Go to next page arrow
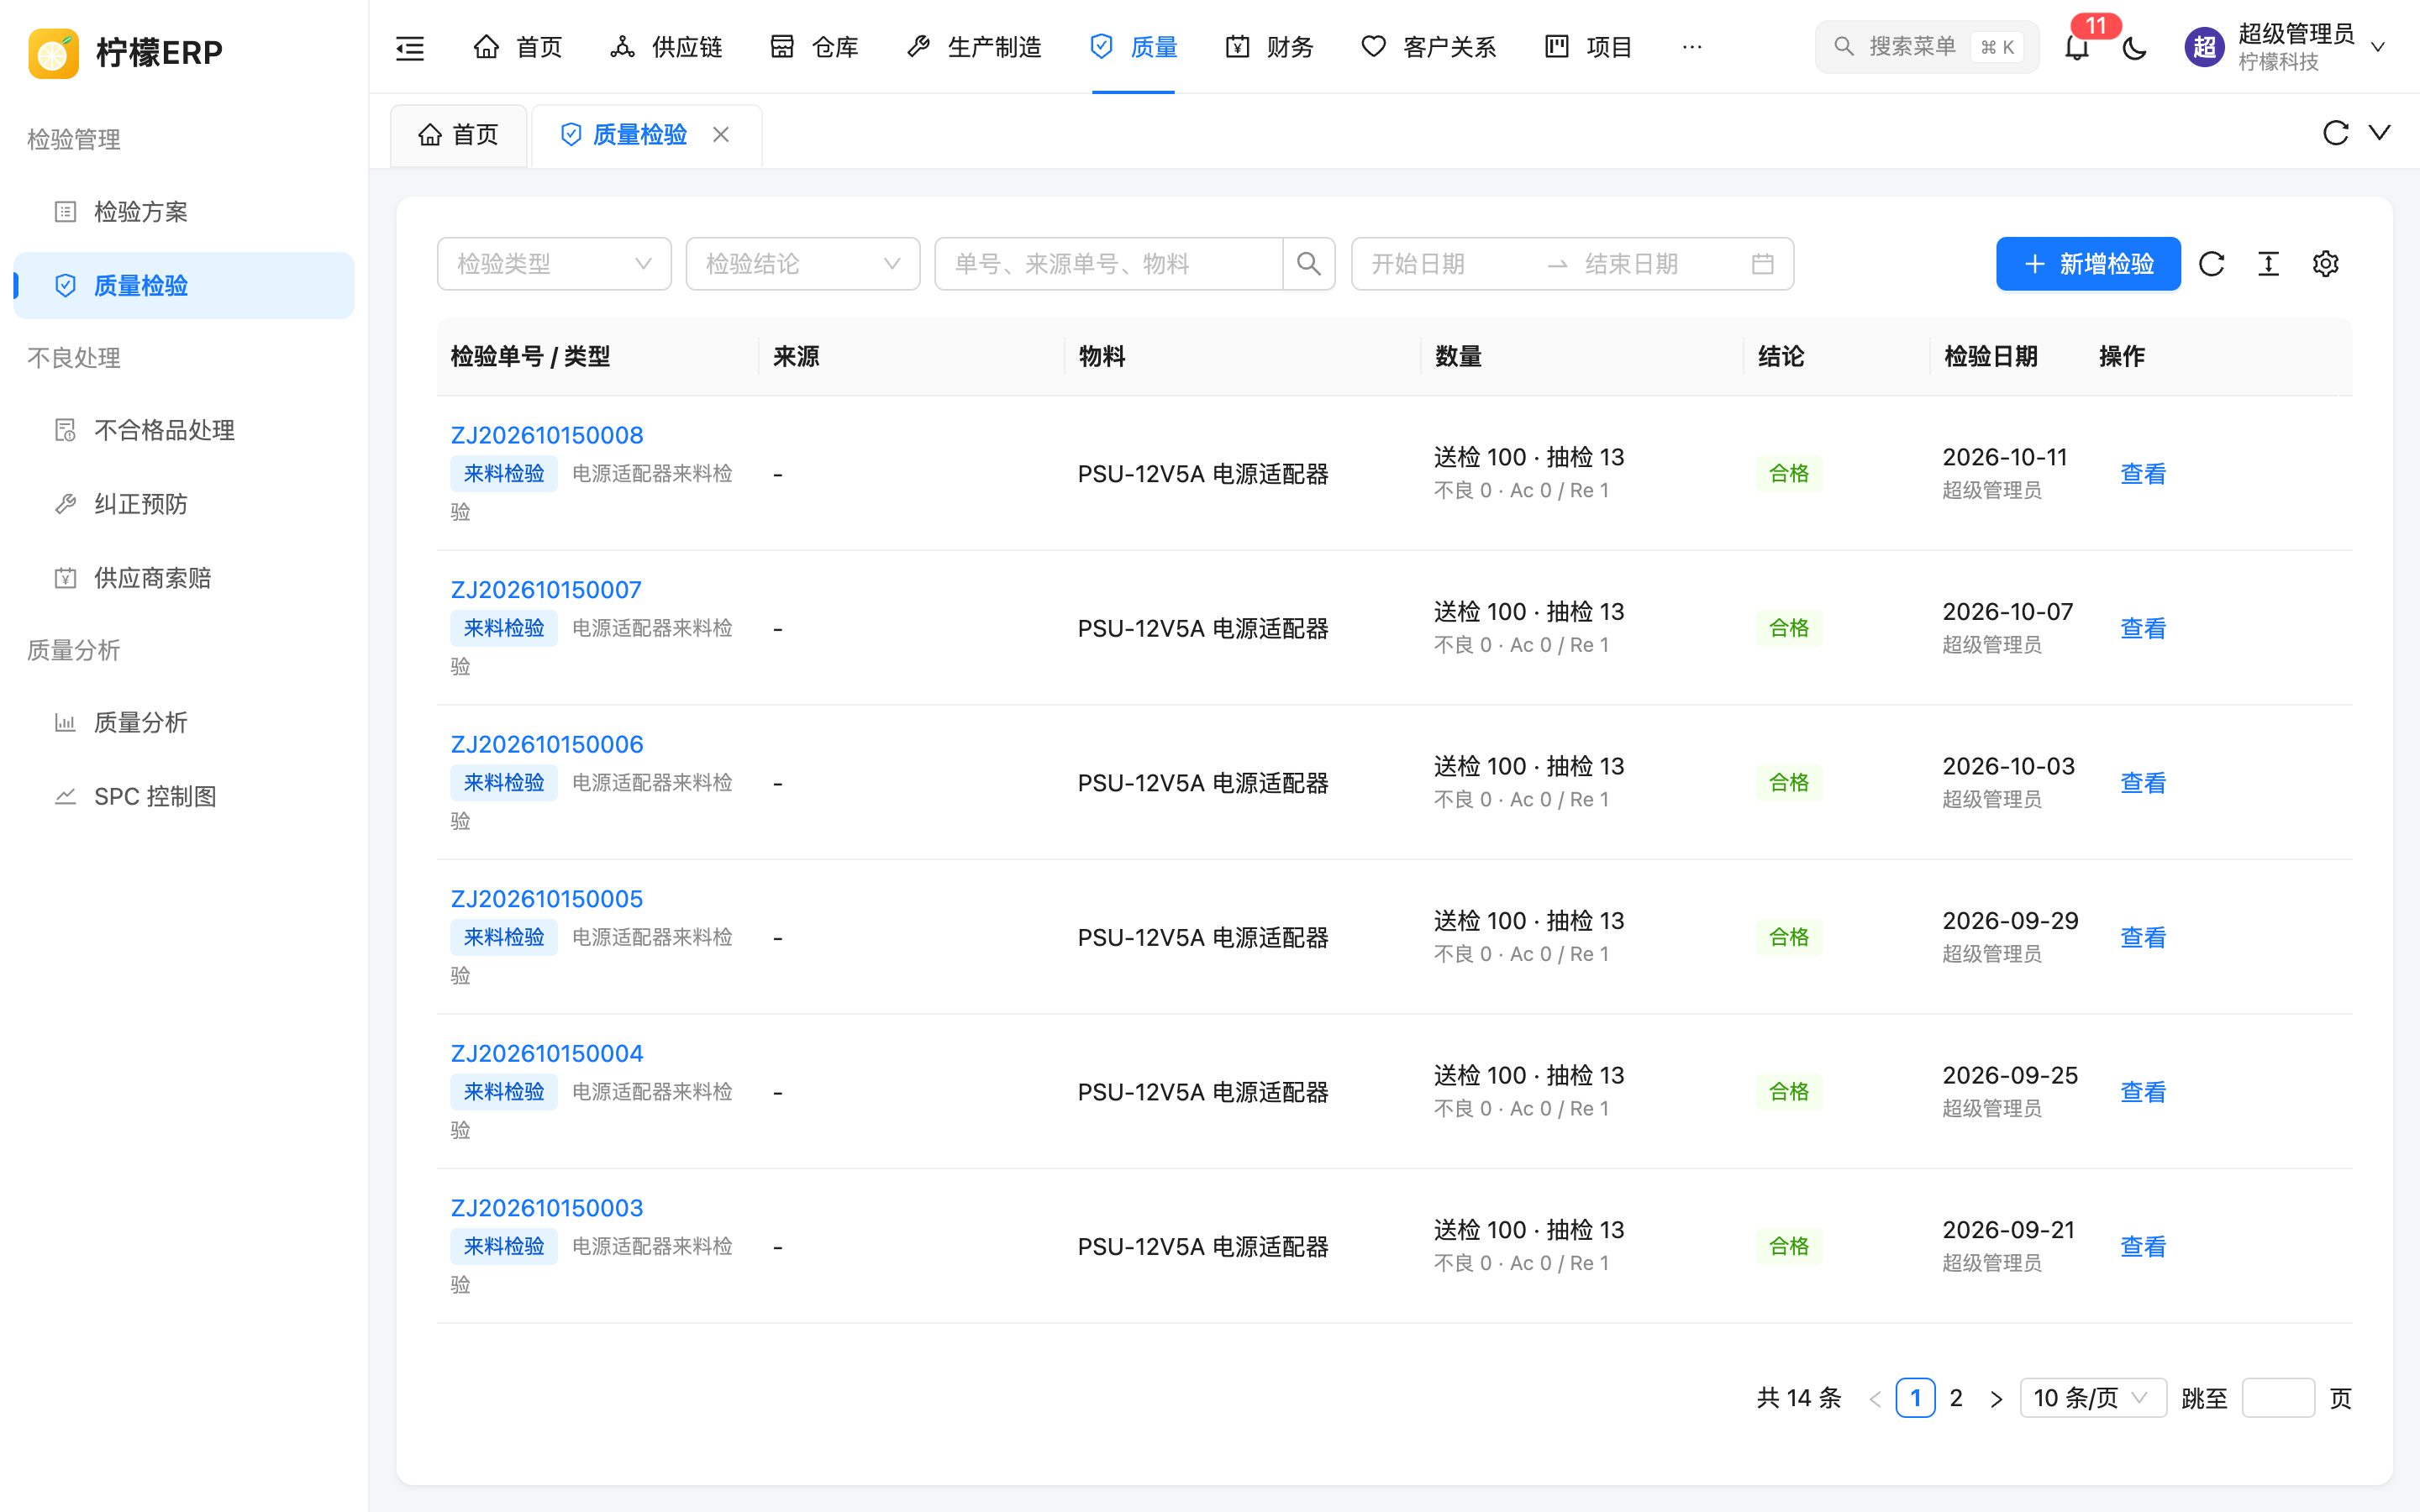This screenshot has width=2420, height=1512. (1996, 1398)
